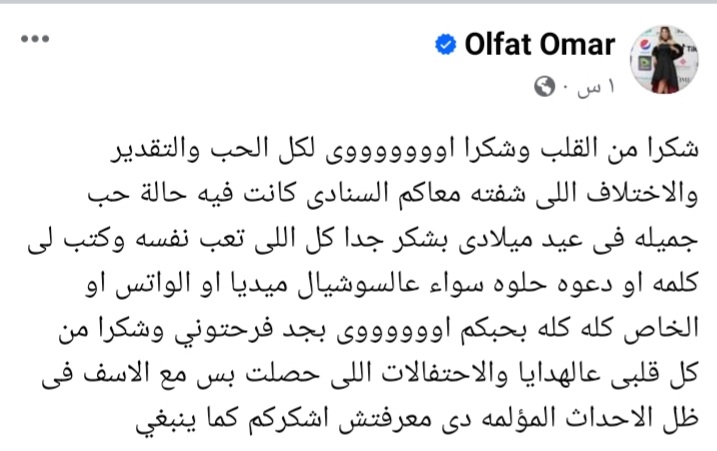This screenshot has width=717, height=451.
Task: Click the last line beginning 'ظل الاحداث'
Action: click(417, 419)
